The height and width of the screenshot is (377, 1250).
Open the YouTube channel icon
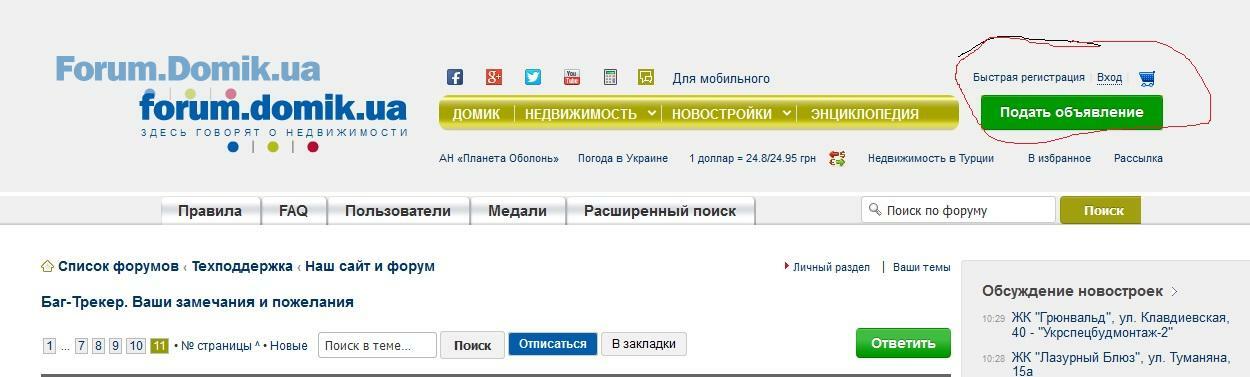coord(572,77)
